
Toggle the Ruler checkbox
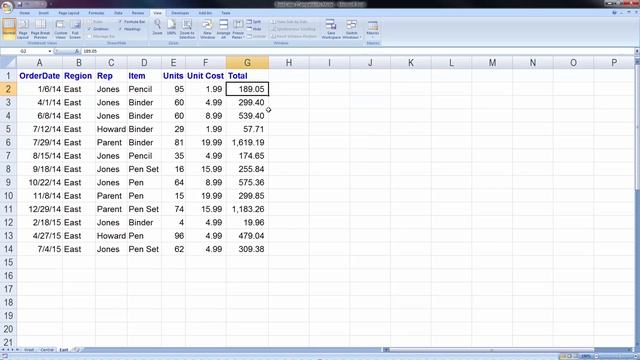click(96, 22)
